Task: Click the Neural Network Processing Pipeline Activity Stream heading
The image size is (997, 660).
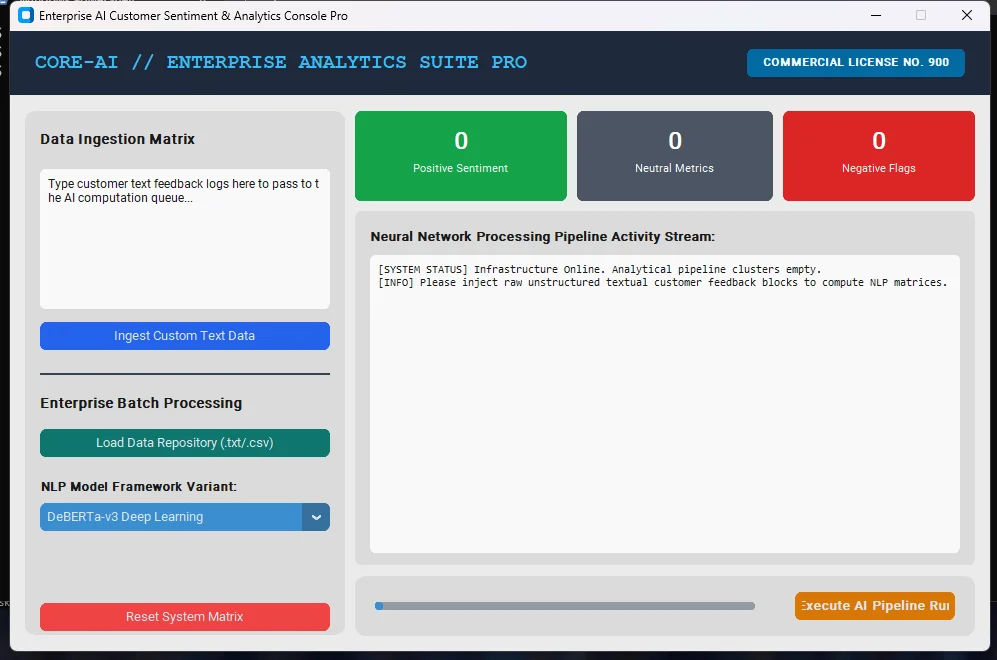Action: click(542, 237)
